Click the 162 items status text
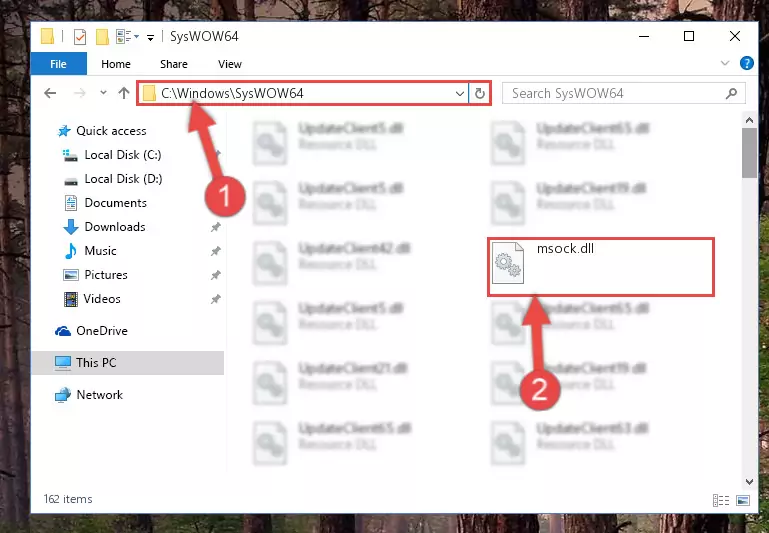769x533 pixels. pos(68,499)
